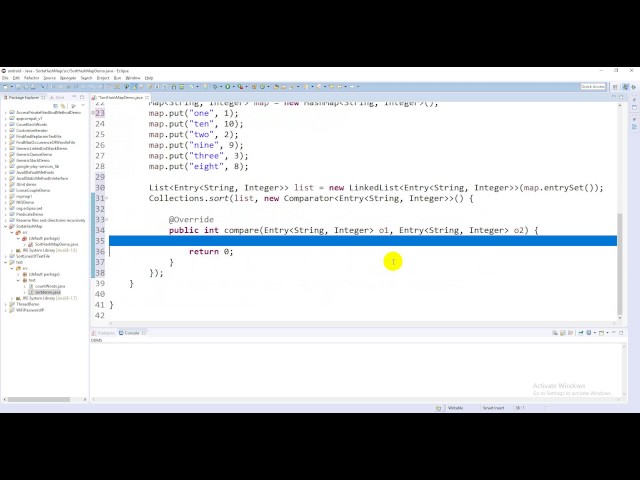The image size is (640, 480).
Task: Click the Java perspective icon
Action: [x=625, y=87]
